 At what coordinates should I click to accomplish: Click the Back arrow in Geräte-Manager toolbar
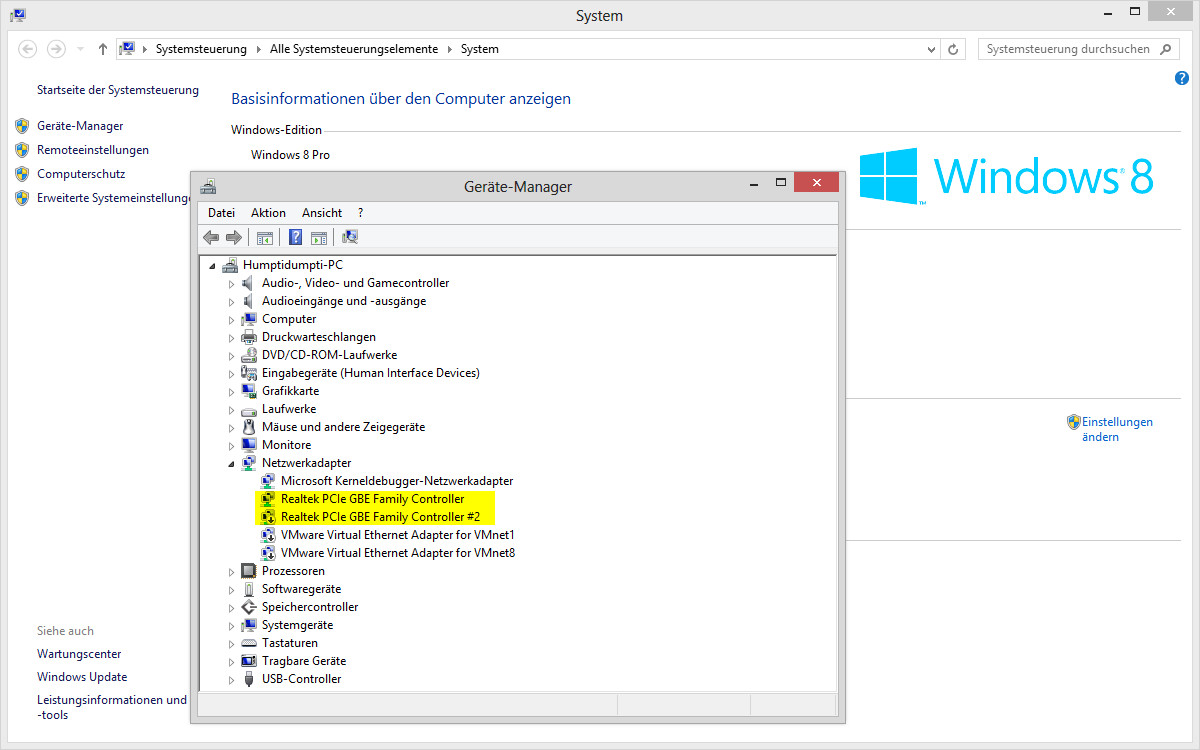click(211, 237)
